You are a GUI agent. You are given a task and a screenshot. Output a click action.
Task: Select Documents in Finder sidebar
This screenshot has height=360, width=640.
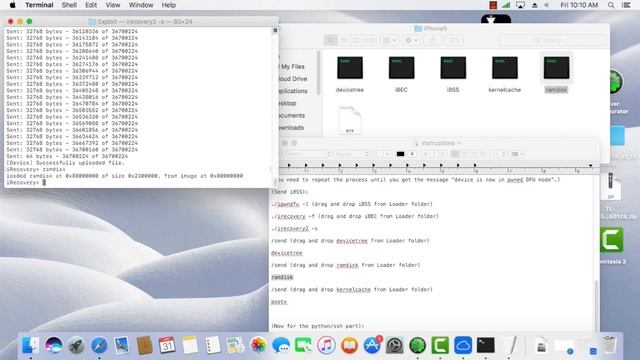291,116
